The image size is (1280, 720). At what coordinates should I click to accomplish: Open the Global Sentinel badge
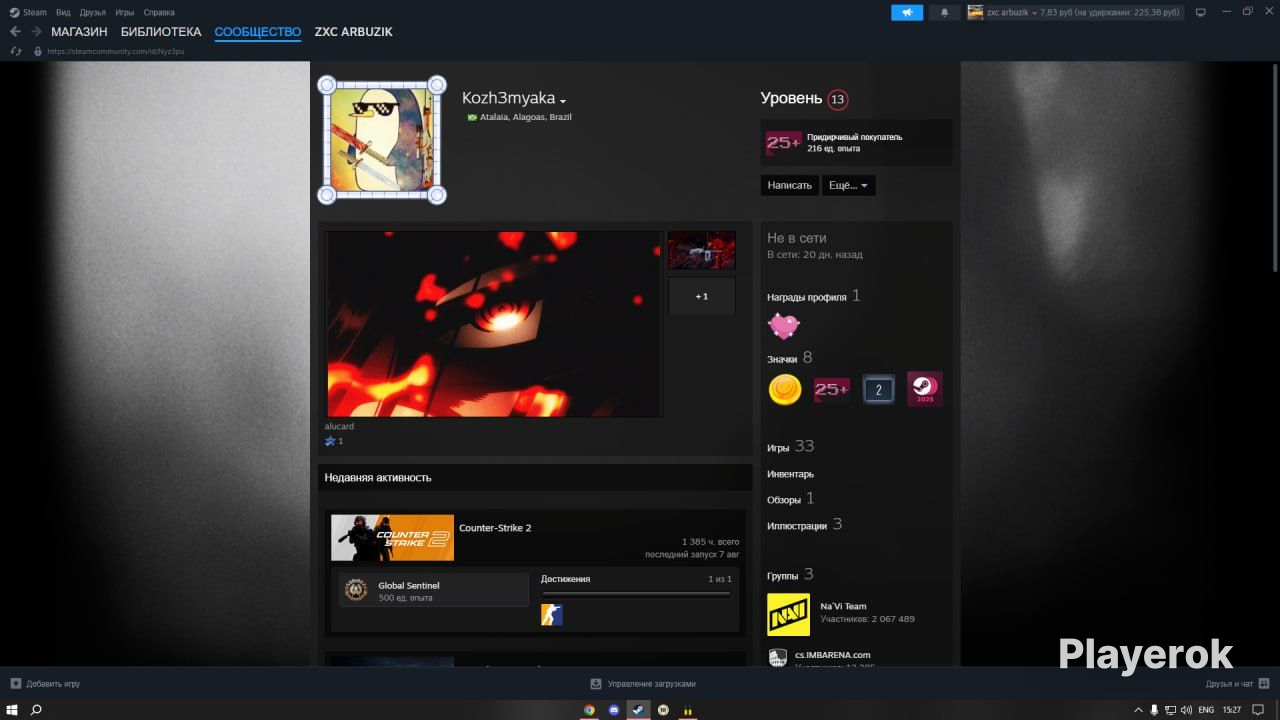point(434,590)
